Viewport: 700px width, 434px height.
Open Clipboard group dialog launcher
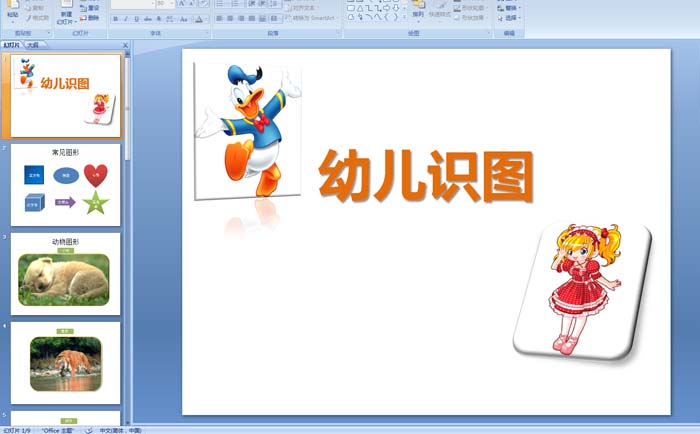pos(49,33)
